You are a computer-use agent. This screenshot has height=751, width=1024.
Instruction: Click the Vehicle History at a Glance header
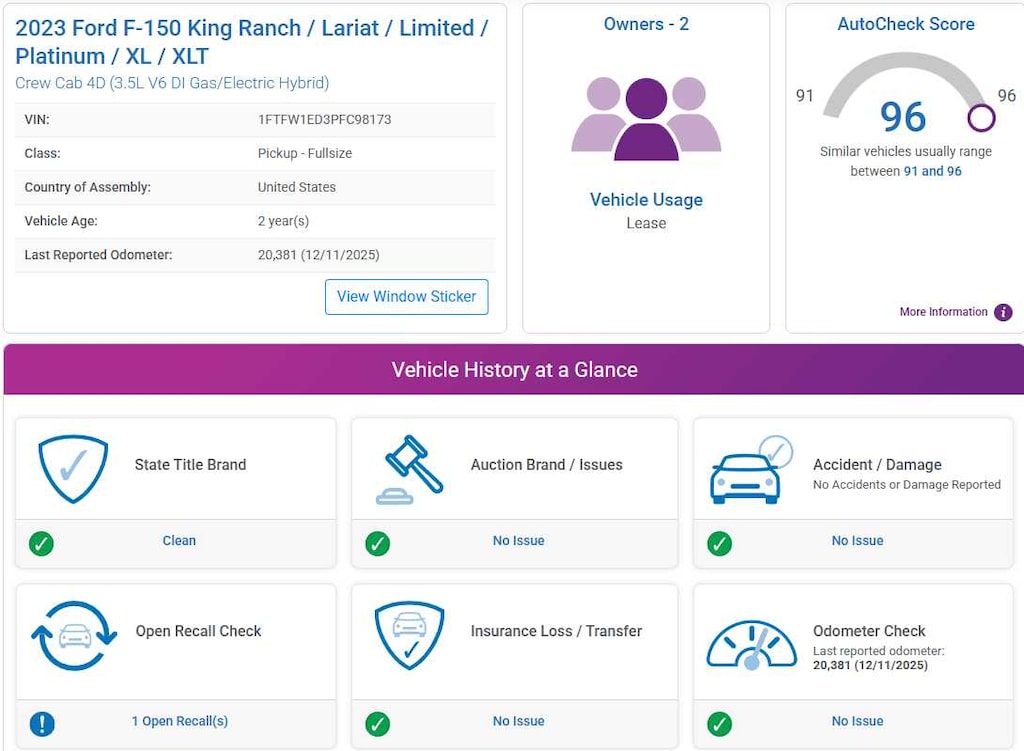point(514,369)
